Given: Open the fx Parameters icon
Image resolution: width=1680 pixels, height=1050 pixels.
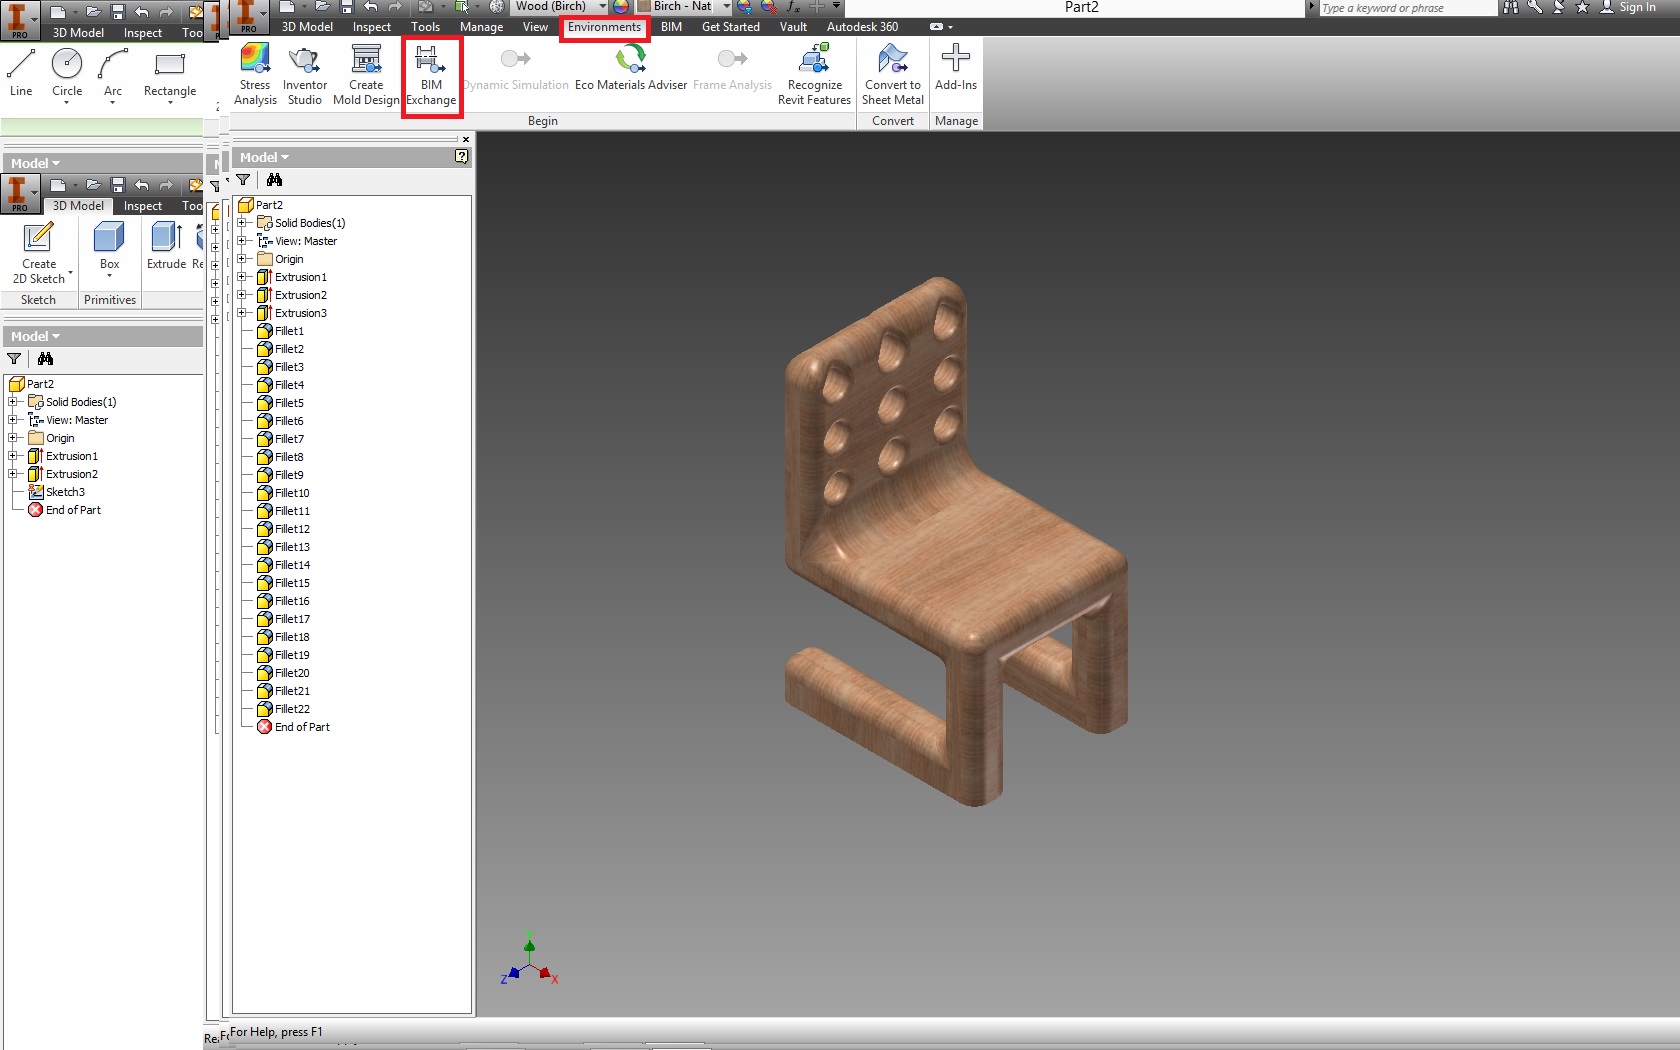Looking at the screenshot, I should point(793,7).
